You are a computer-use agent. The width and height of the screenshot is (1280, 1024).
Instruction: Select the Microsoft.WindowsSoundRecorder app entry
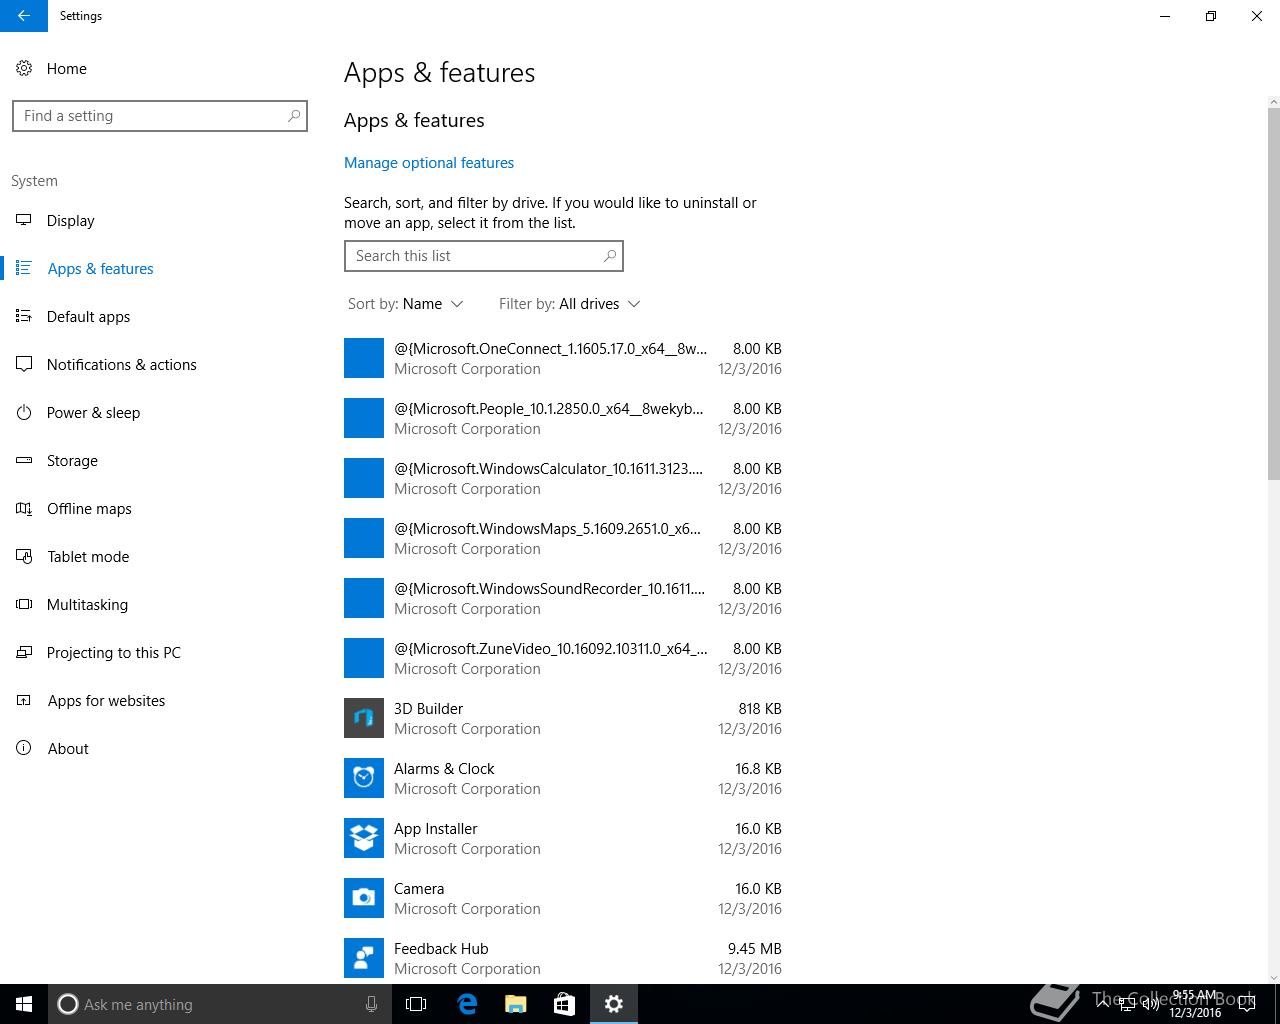click(563, 598)
